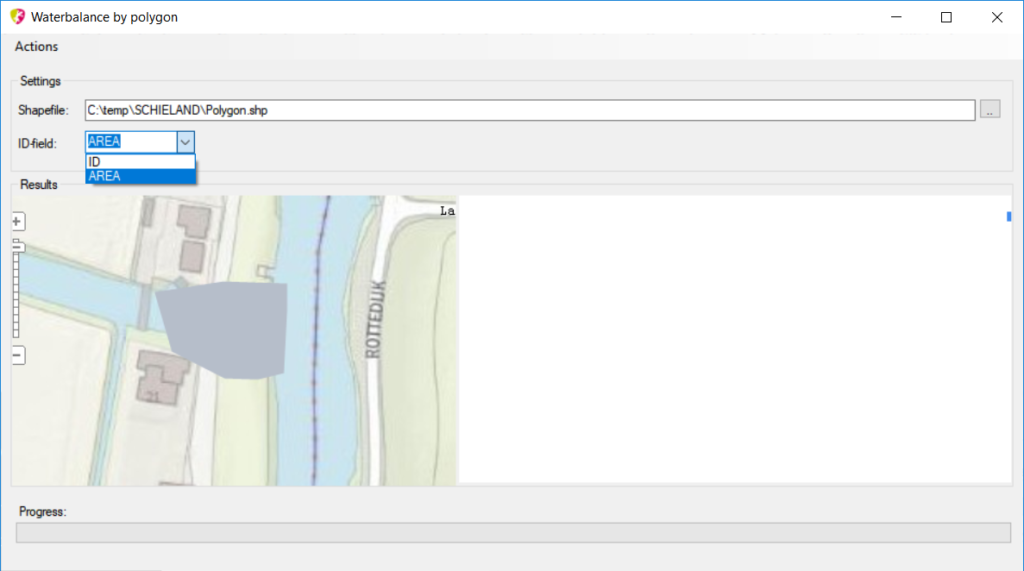Image resolution: width=1024 pixels, height=571 pixels.
Task: Click the map zoom out minus button
Action: (17, 355)
